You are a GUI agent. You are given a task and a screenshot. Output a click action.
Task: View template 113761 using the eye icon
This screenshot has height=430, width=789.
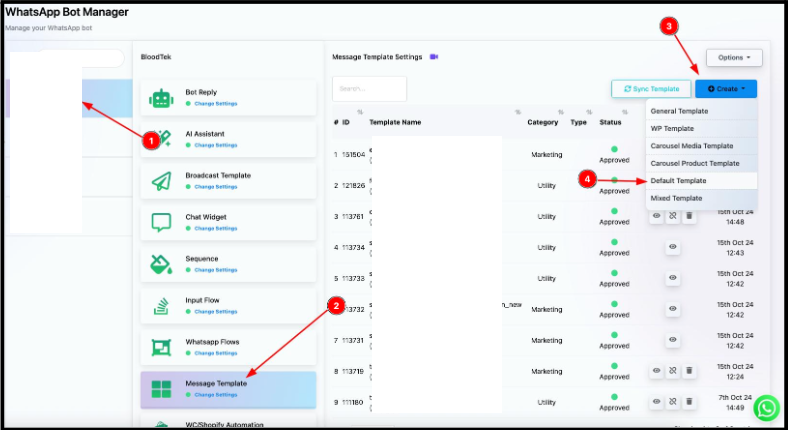(x=657, y=216)
